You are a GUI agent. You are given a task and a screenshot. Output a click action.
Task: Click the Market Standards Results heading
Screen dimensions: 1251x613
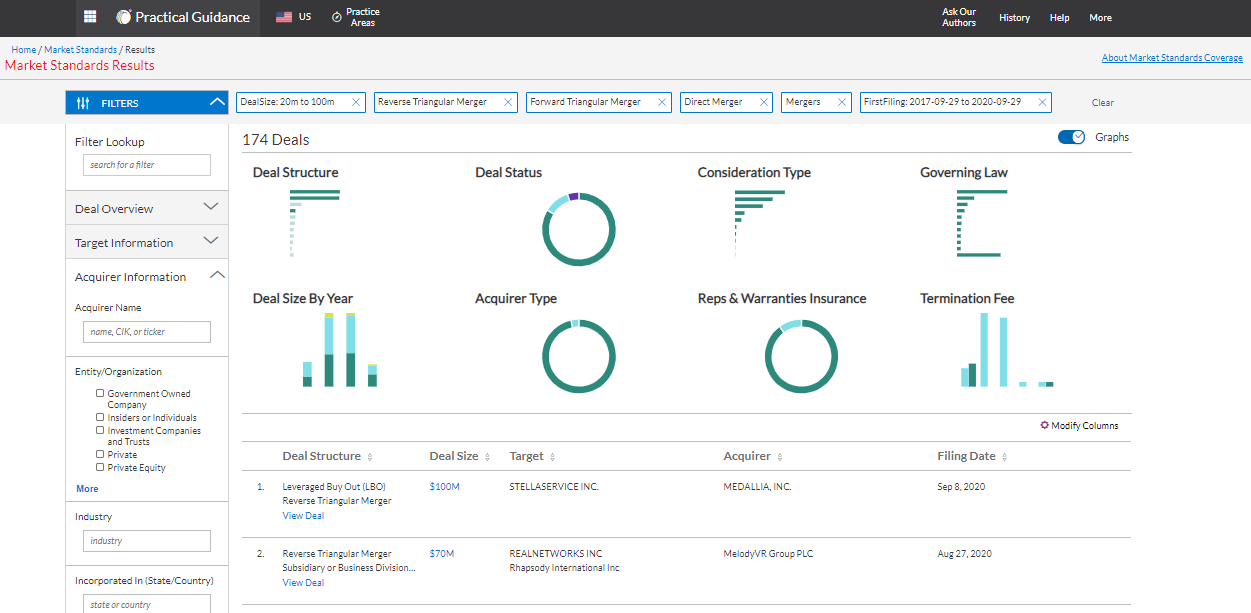click(x=80, y=65)
